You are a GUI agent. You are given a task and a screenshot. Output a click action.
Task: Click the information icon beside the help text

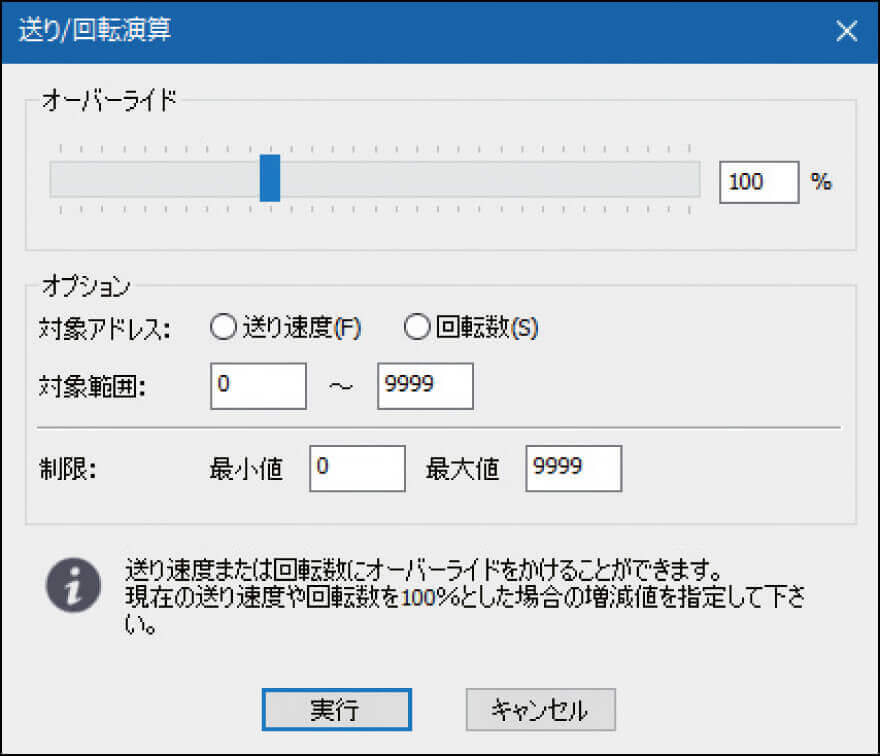click(73, 585)
